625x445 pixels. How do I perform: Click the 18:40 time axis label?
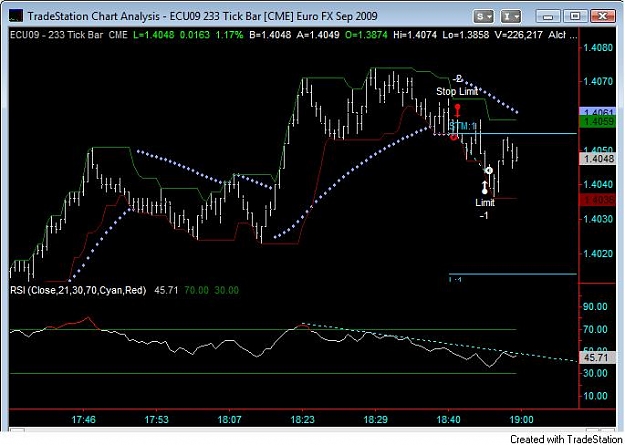coord(448,419)
